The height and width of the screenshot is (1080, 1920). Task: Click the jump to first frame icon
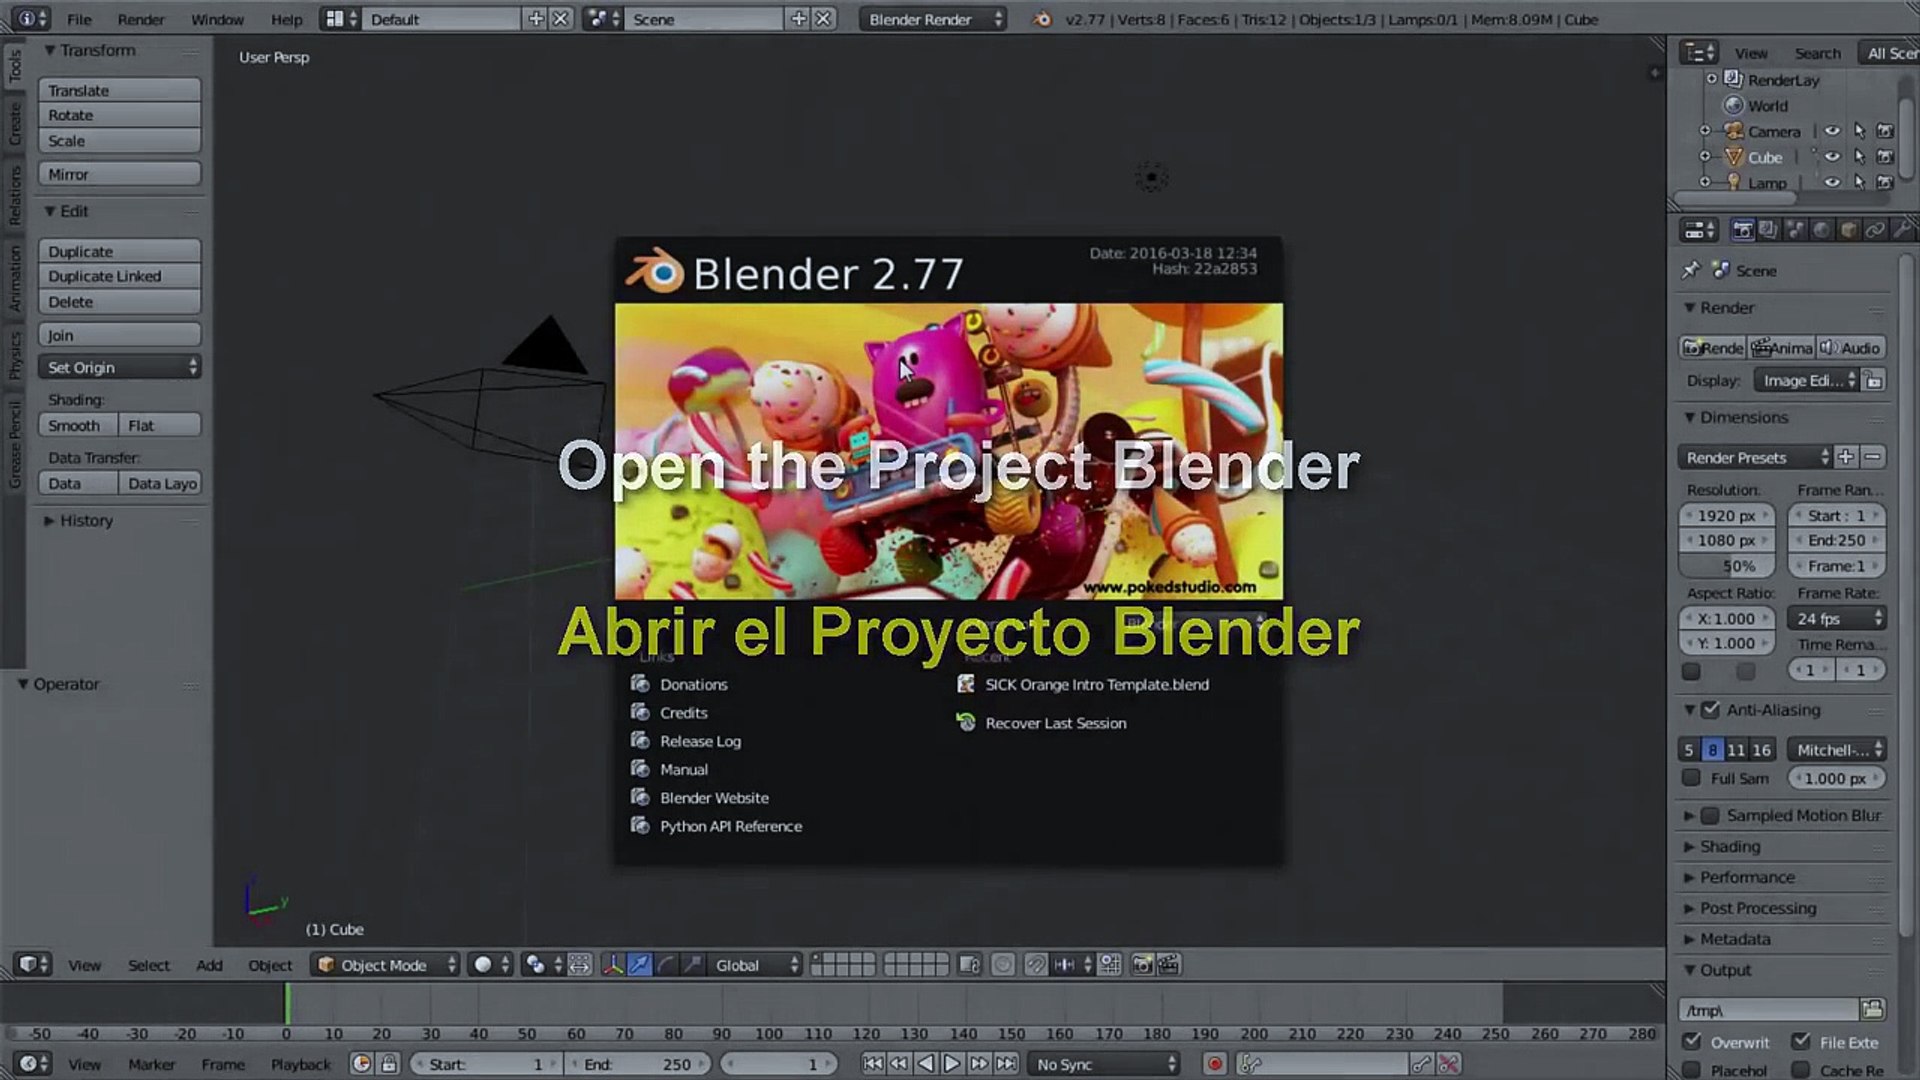coord(872,1064)
